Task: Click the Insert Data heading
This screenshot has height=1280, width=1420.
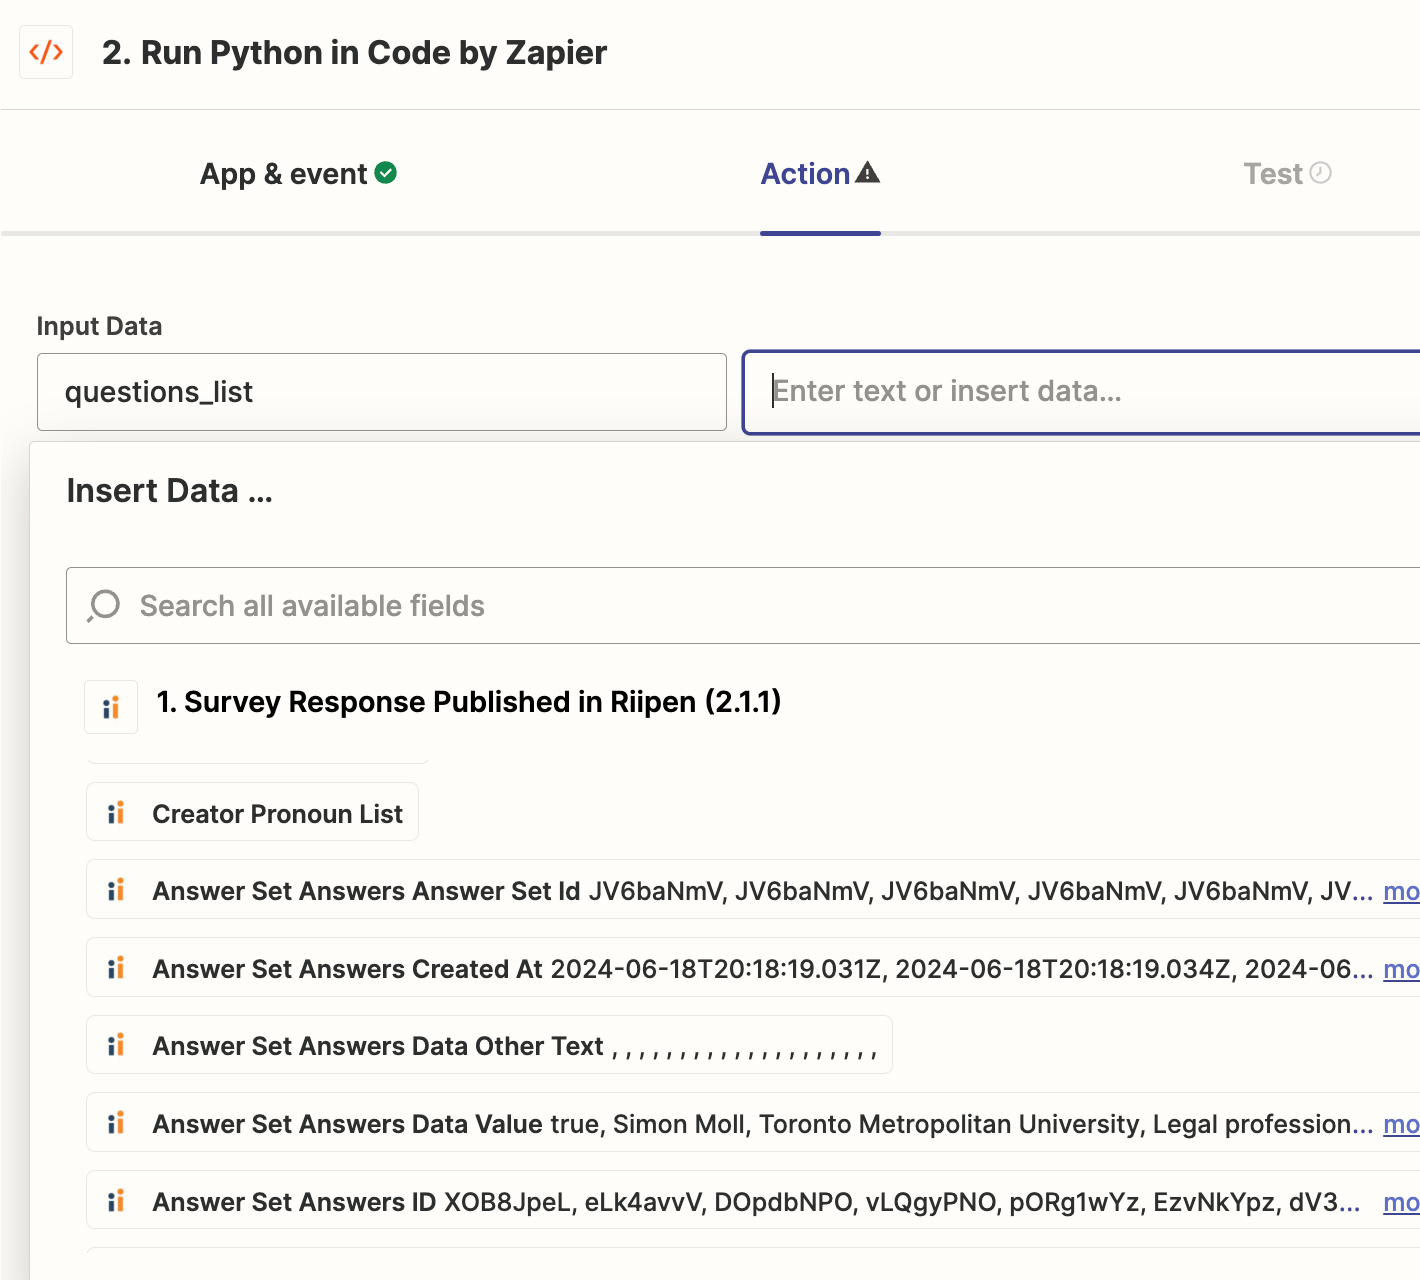Action: click(169, 491)
